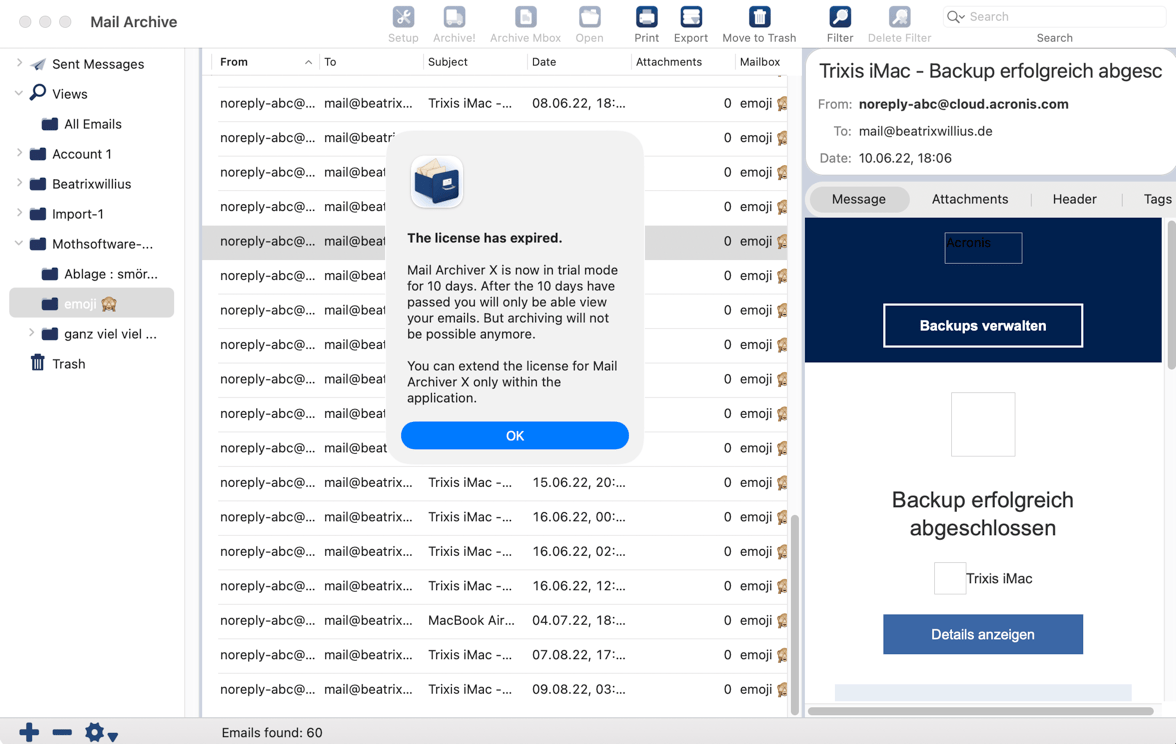Click the minus icon at bottom left
The image size is (1176, 744).
62,732
